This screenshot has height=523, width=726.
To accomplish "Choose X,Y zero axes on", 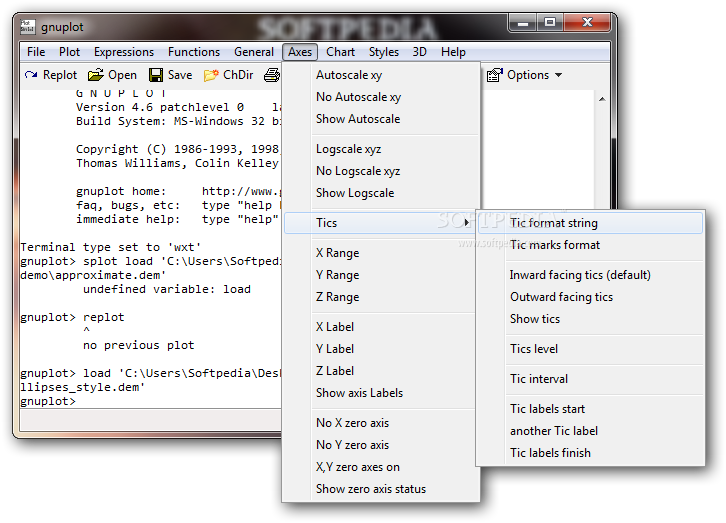I will 381,467.
